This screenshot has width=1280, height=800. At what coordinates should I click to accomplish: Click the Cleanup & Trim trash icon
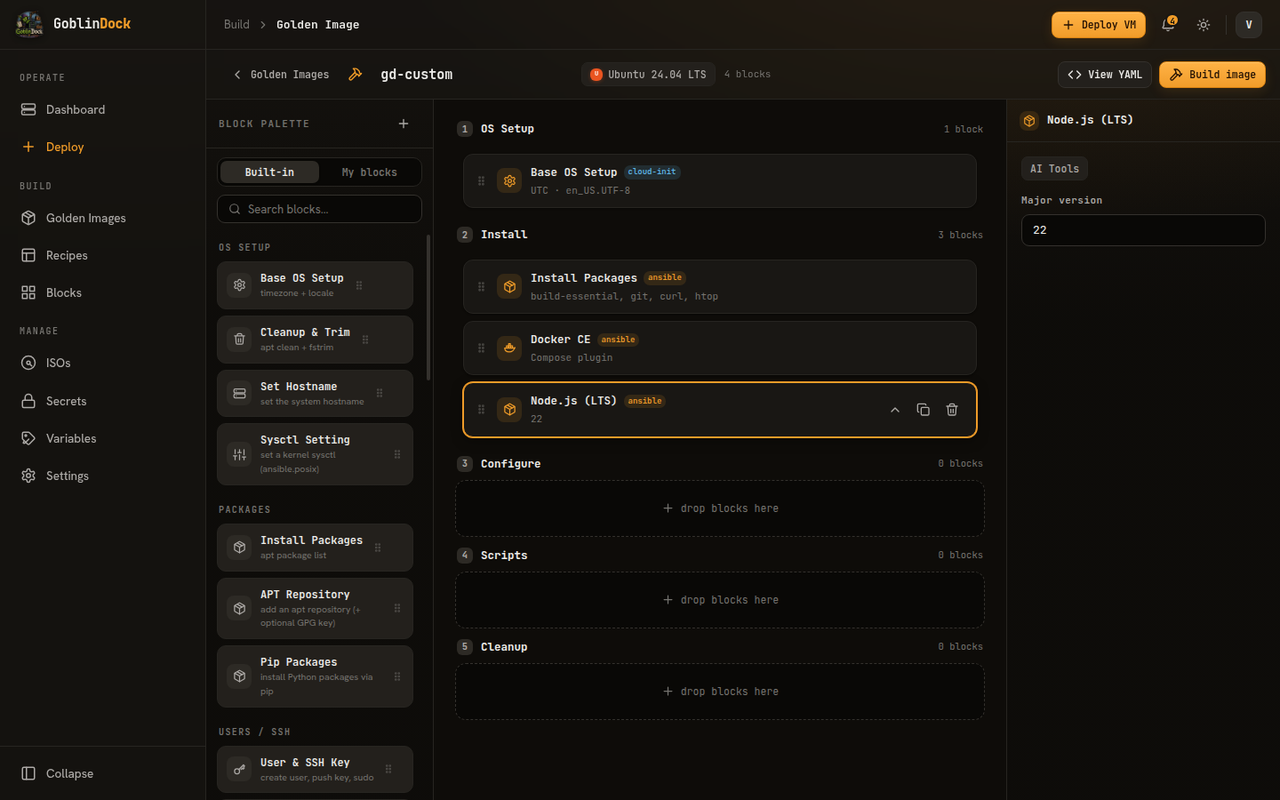(x=239, y=339)
